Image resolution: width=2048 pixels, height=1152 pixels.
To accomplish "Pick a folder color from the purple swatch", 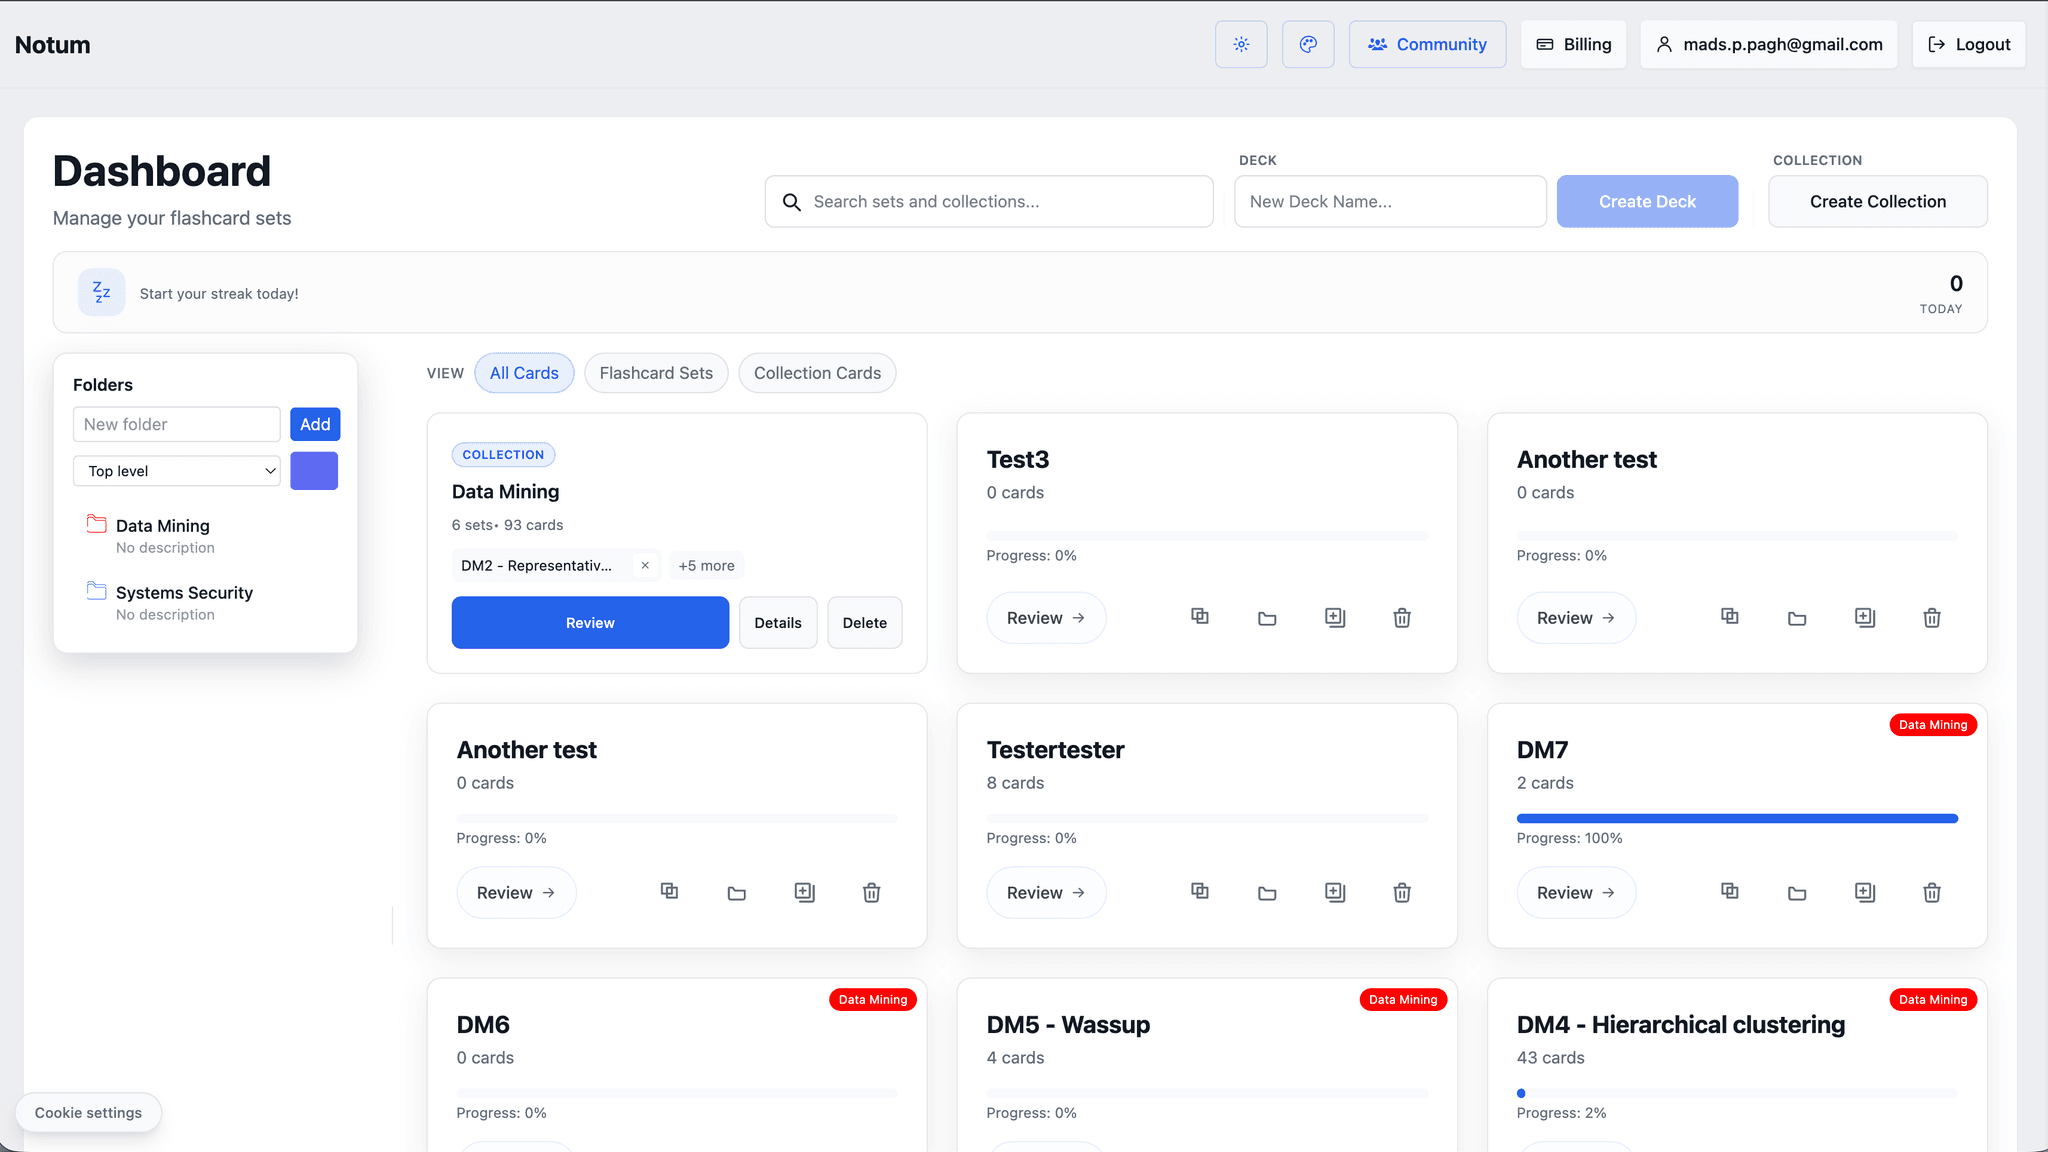I will point(314,471).
